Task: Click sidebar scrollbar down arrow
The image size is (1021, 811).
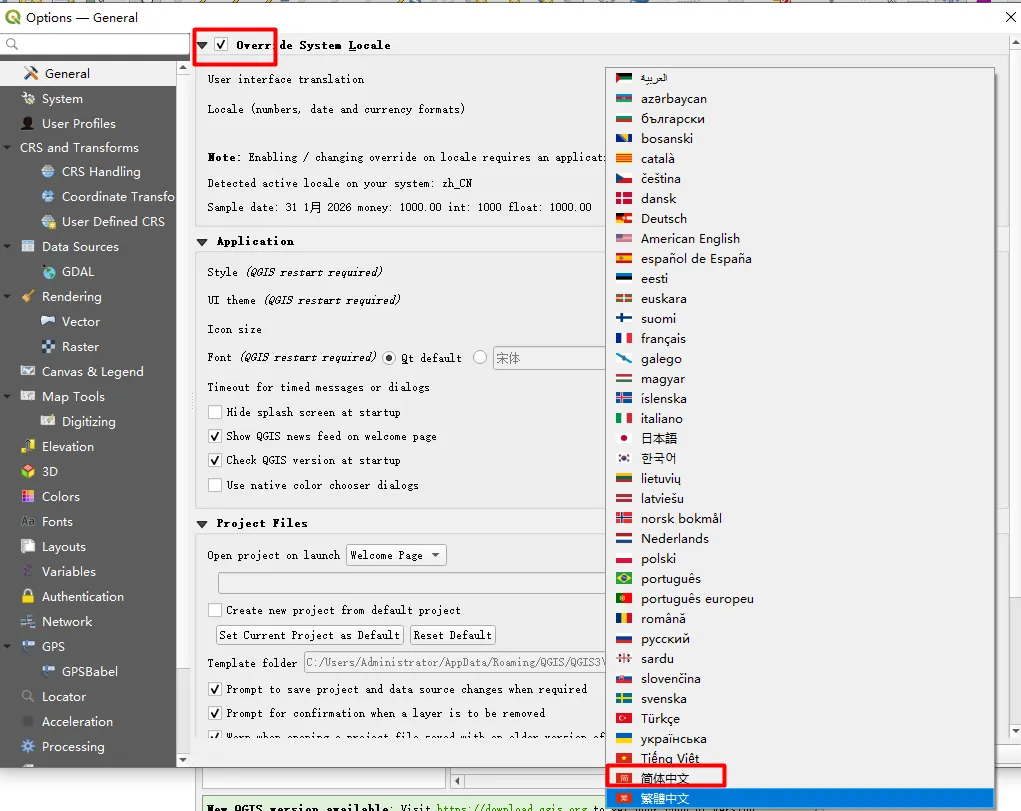Action: [183, 760]
